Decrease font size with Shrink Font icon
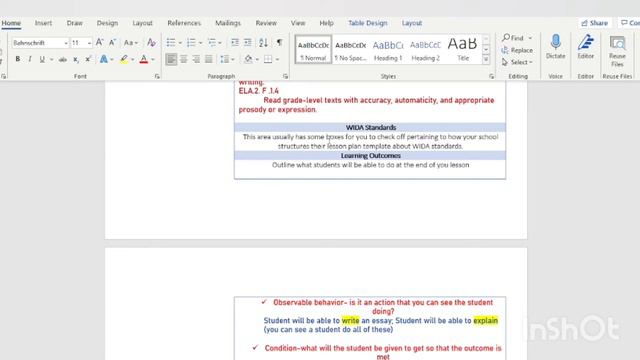 (x=112, y=42)
